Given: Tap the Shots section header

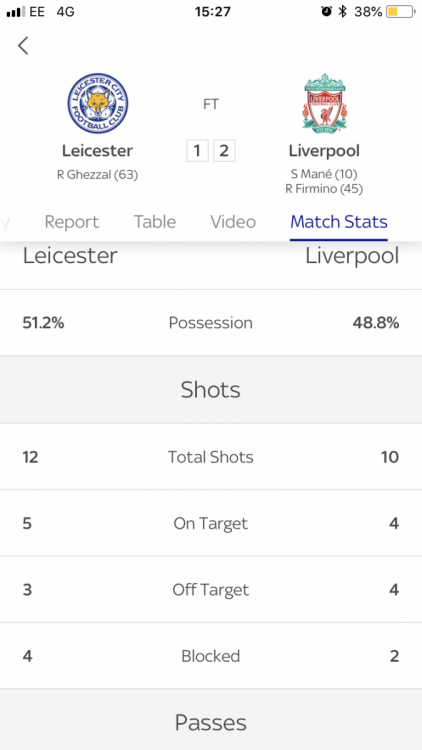Looking at the screenshot, I should (x=211, y=390).
